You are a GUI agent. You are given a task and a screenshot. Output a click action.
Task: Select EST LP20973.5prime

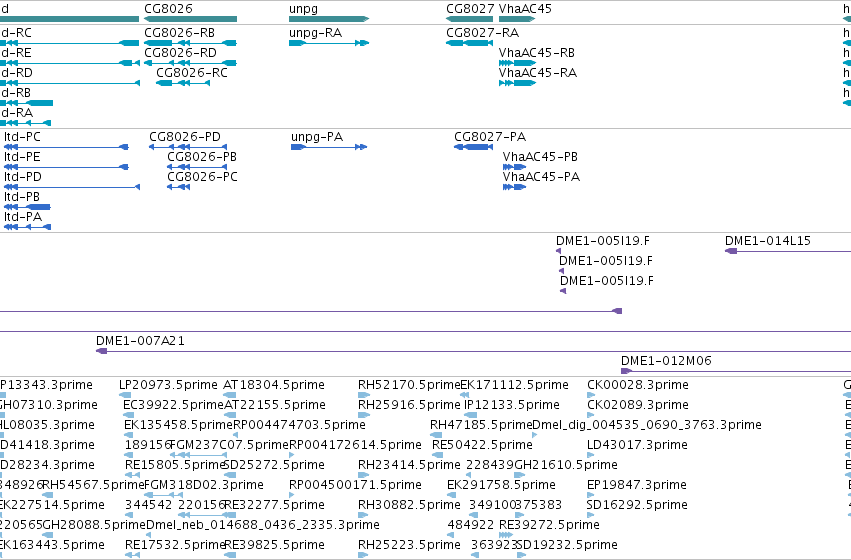click(168, 385)
